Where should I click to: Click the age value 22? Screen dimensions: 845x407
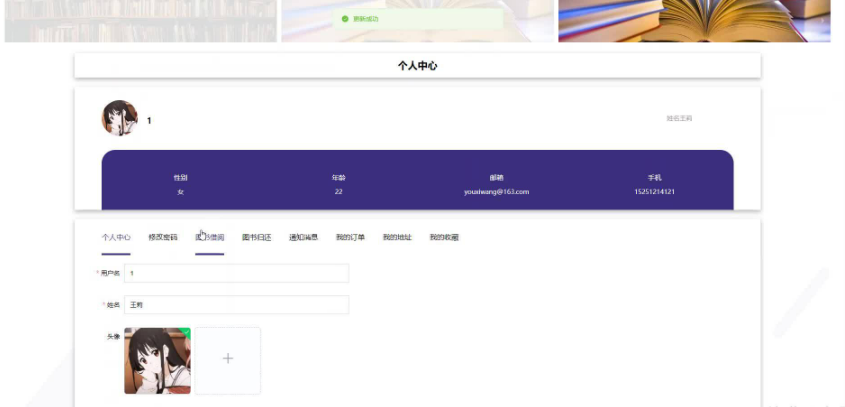tap(338, 192)
